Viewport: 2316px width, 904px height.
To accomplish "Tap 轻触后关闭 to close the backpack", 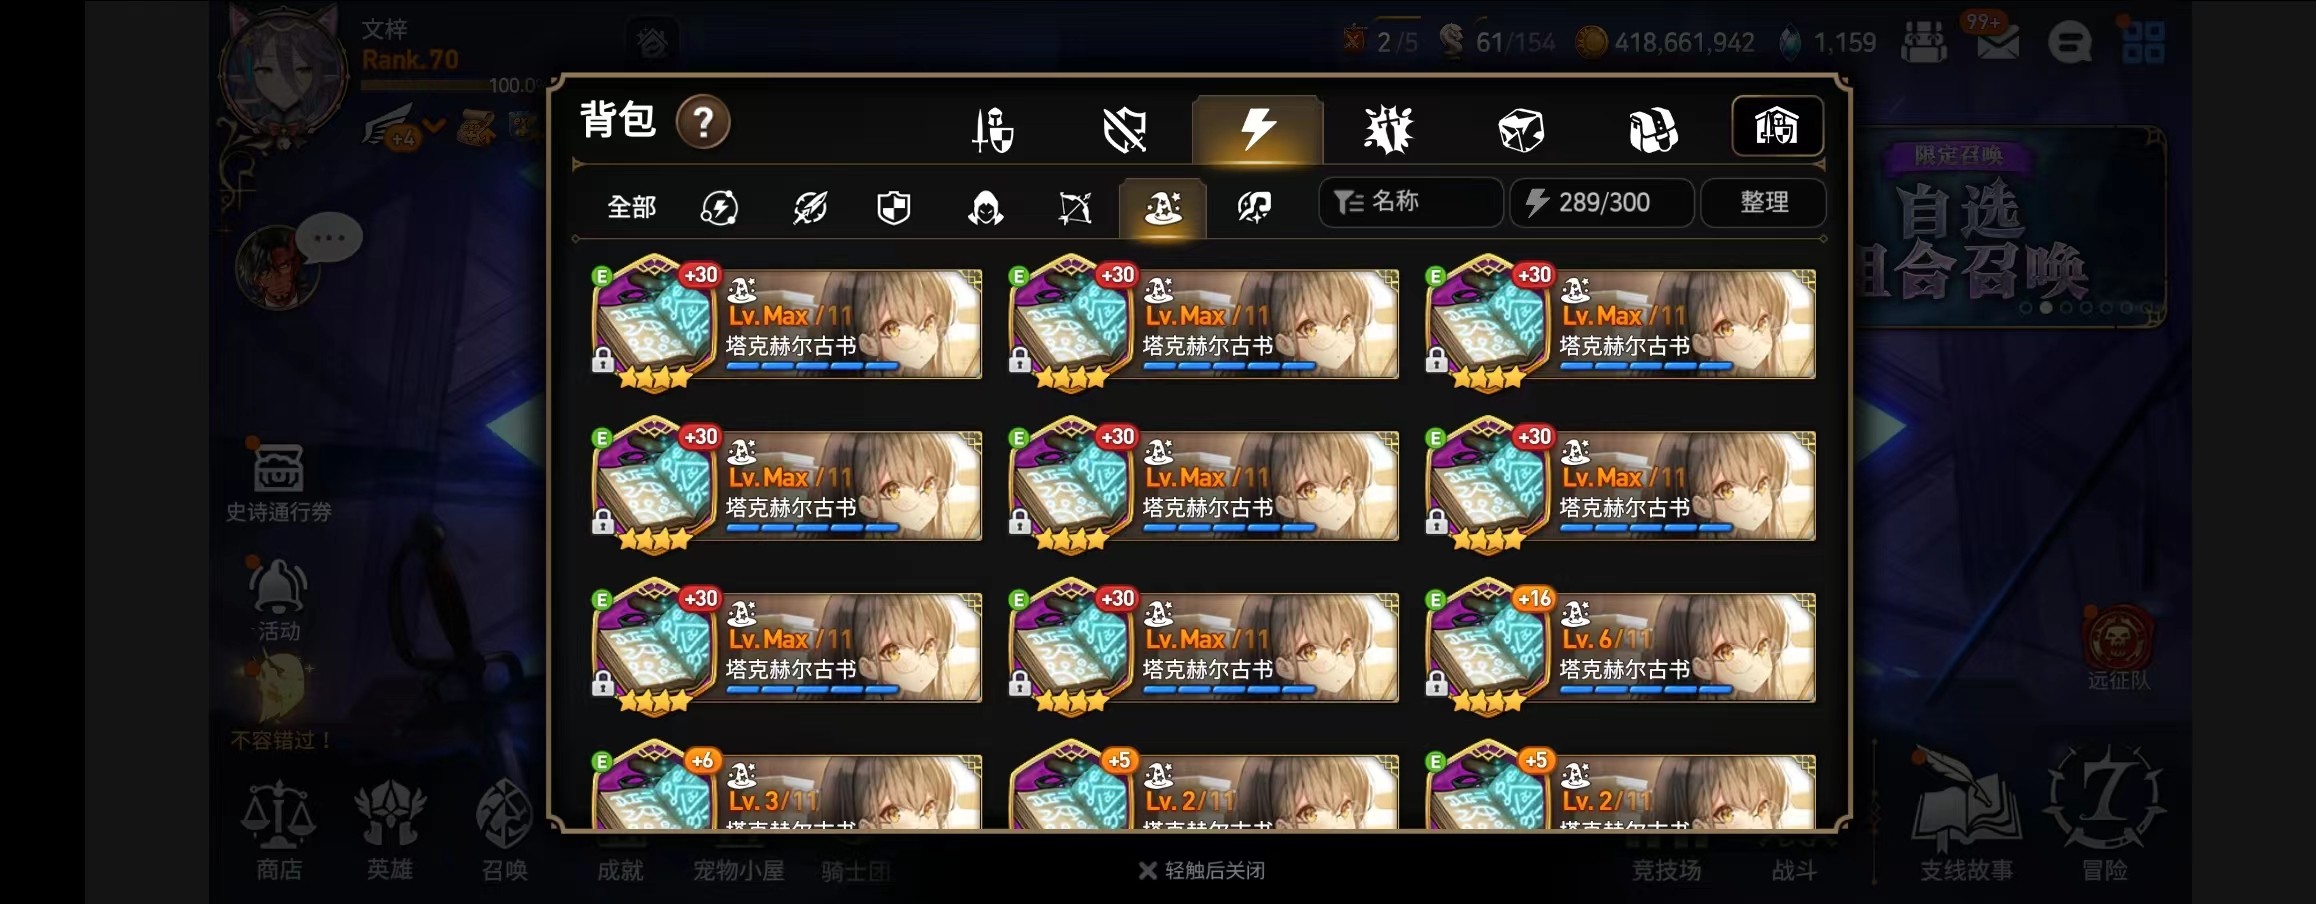I will [x=1202, y=871].
